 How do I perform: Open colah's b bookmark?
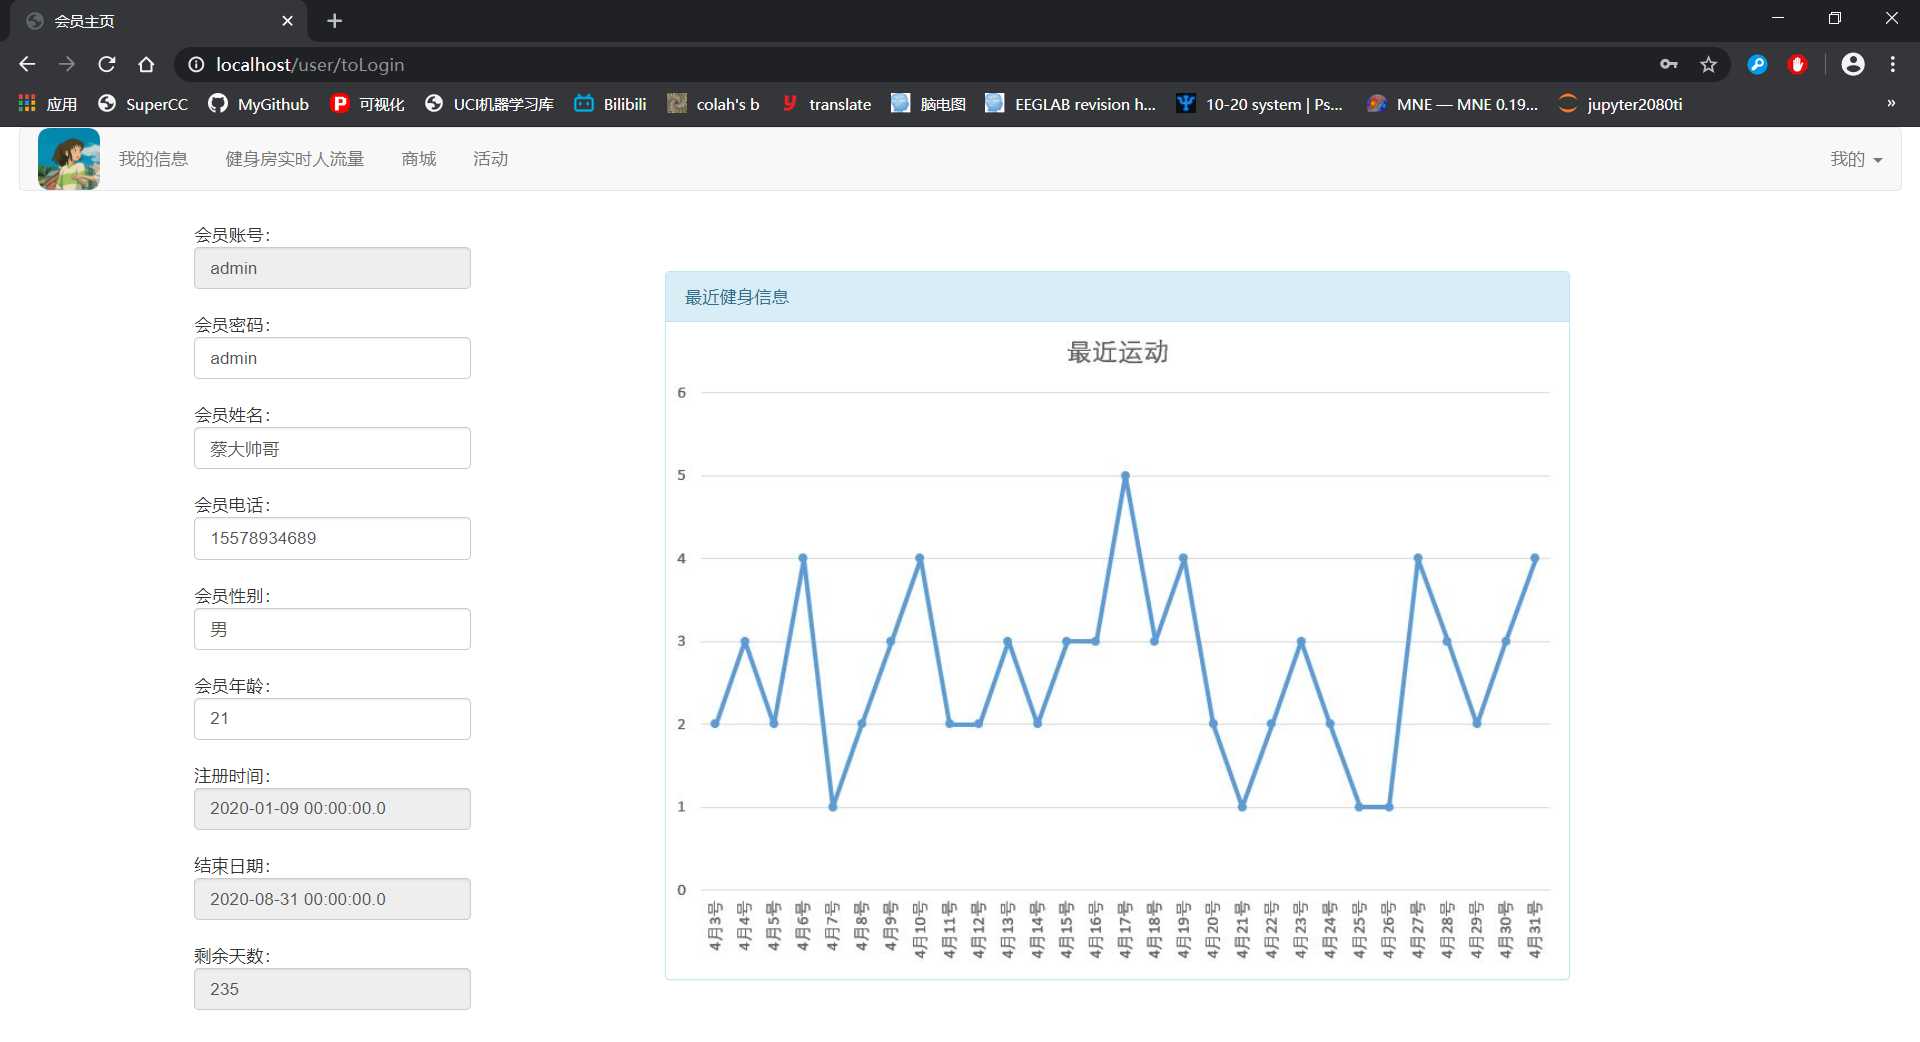[713, 104]
